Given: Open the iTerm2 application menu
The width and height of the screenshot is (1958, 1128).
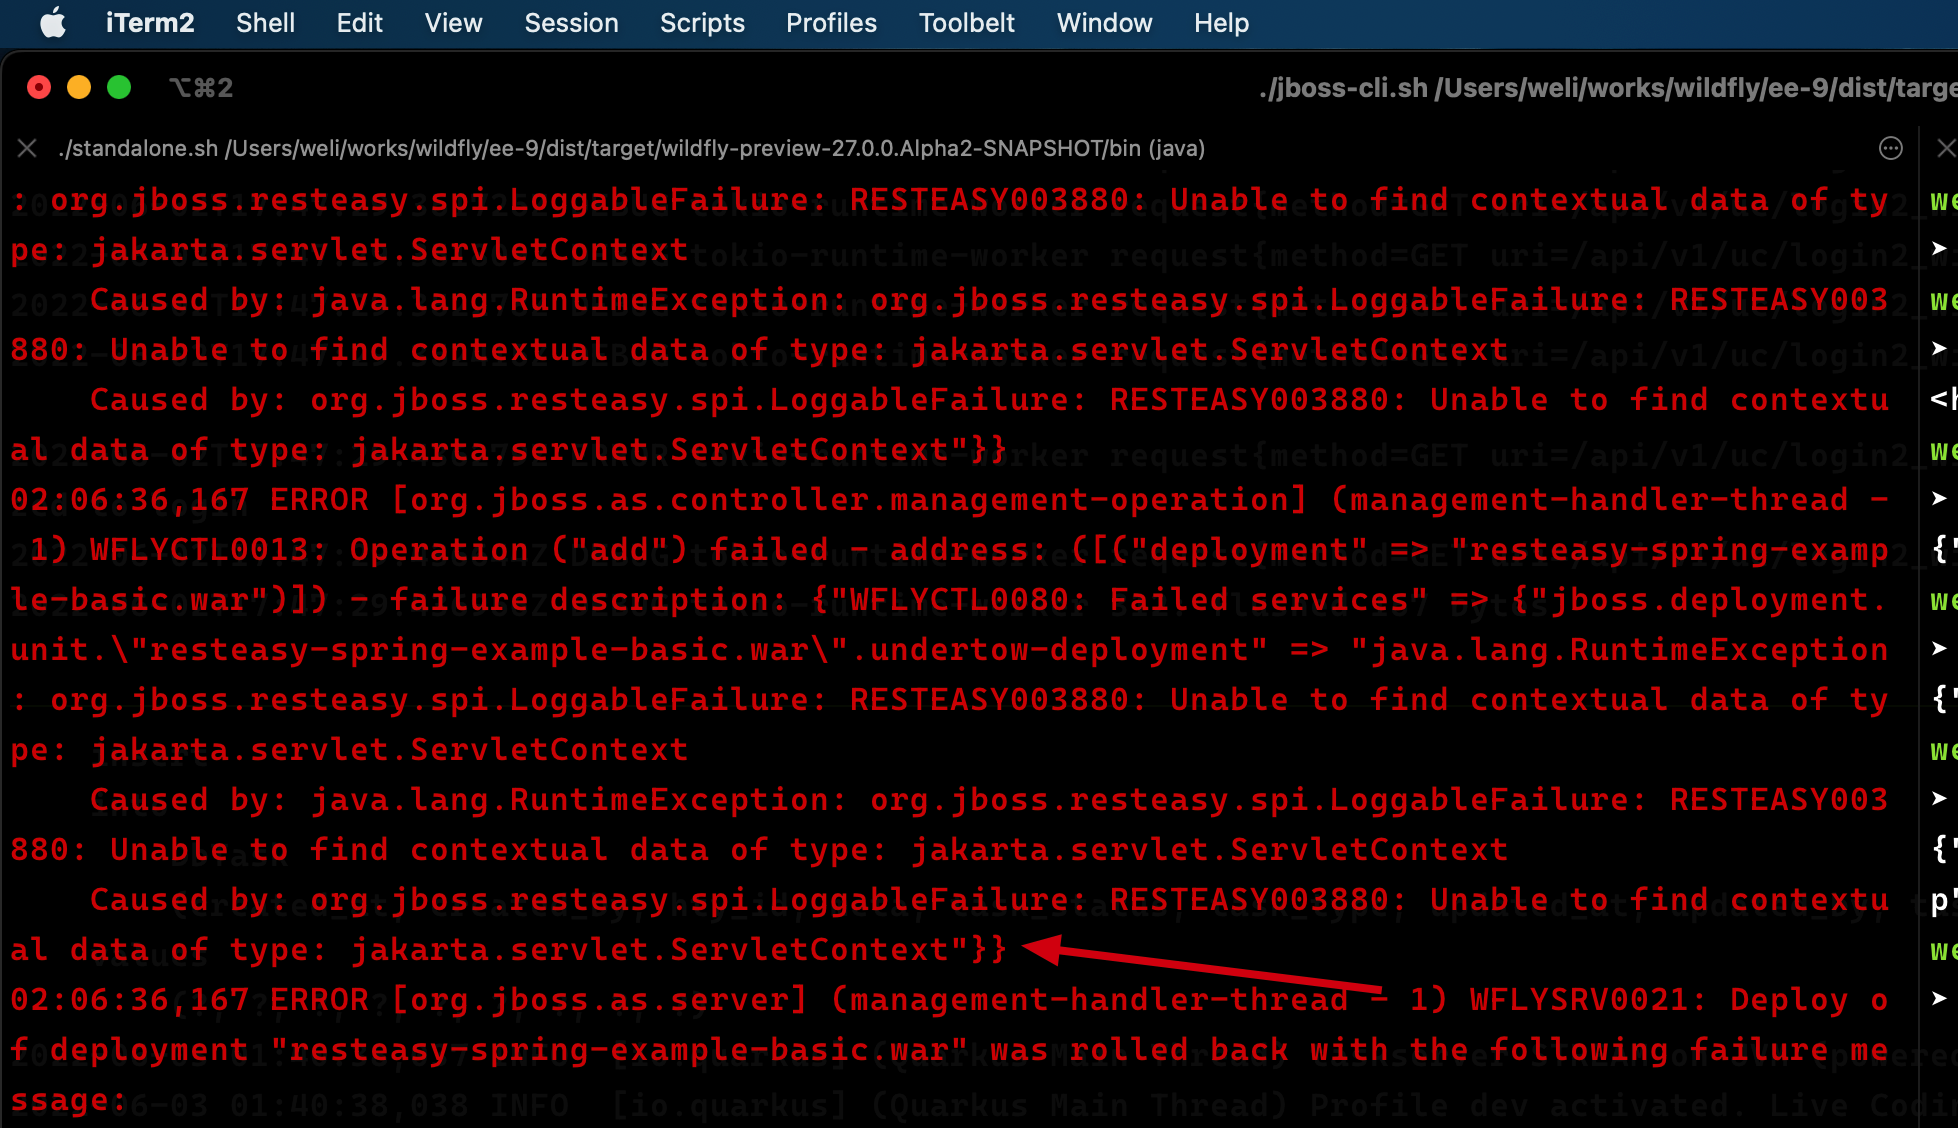Looking at the screenshot, I should click(x=150, y=22).
